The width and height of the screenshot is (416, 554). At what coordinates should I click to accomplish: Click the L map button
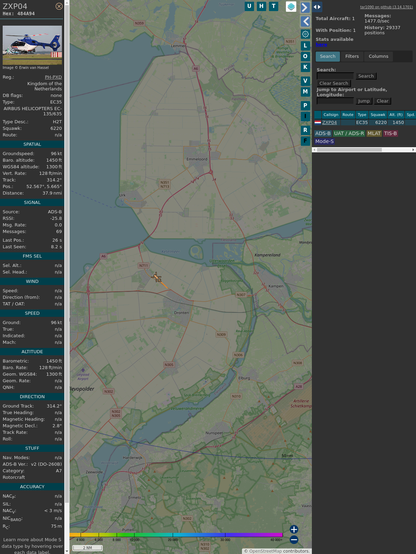305,45
